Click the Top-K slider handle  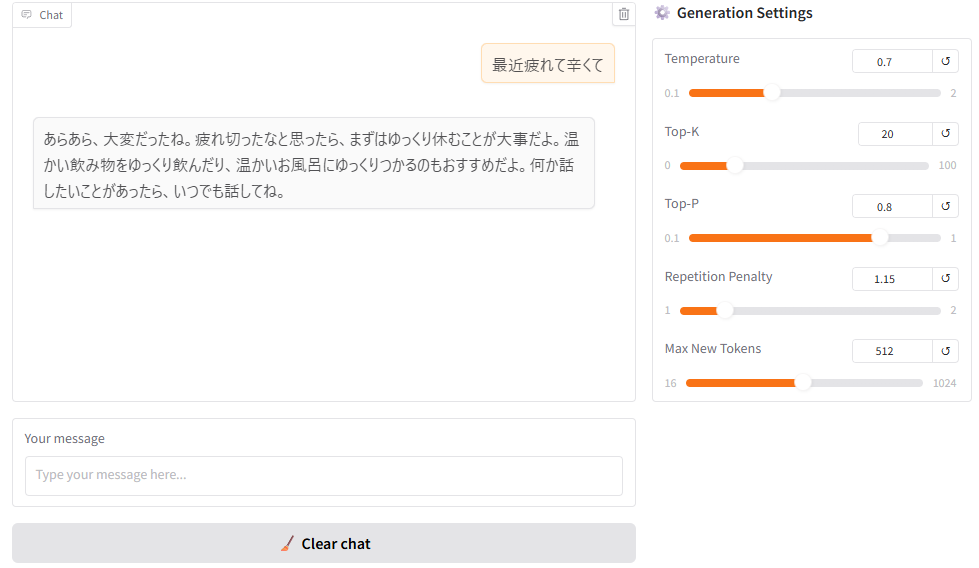pyautogui.click(x=735, y=165)
